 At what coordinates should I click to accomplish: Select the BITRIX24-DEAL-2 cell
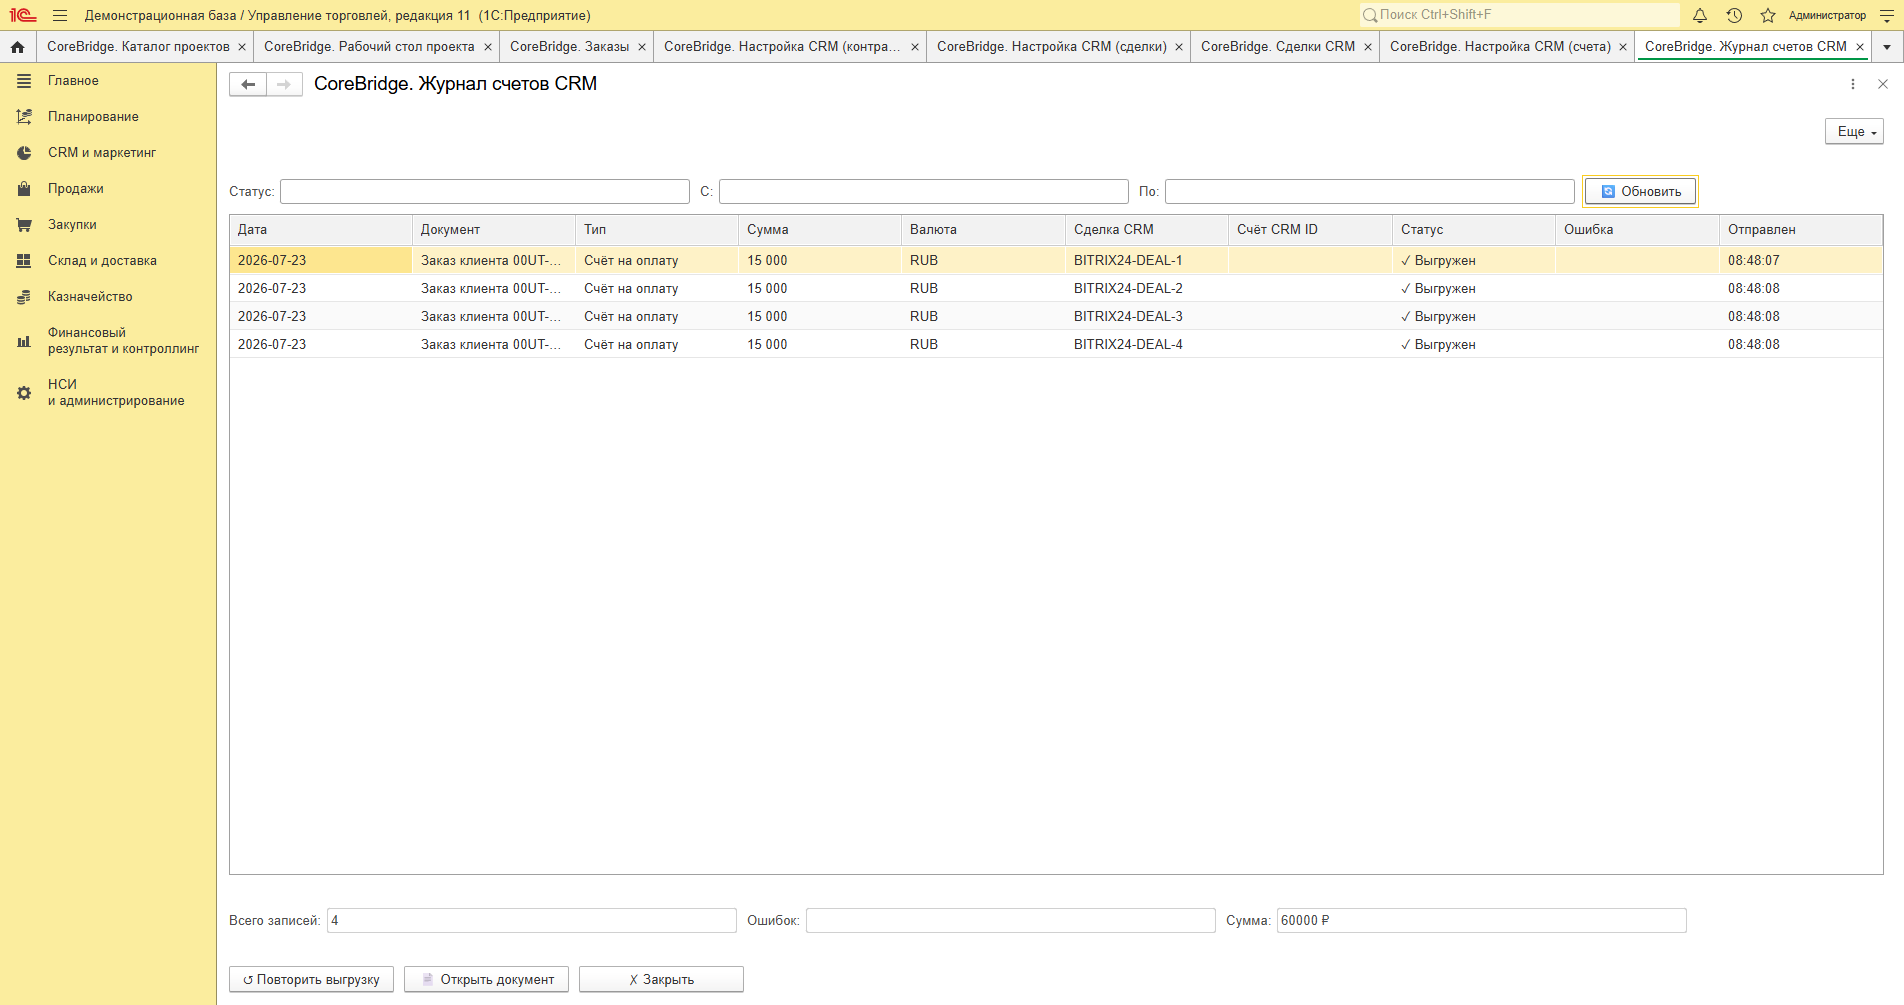pyautogui.click(x=1147, y=289)
